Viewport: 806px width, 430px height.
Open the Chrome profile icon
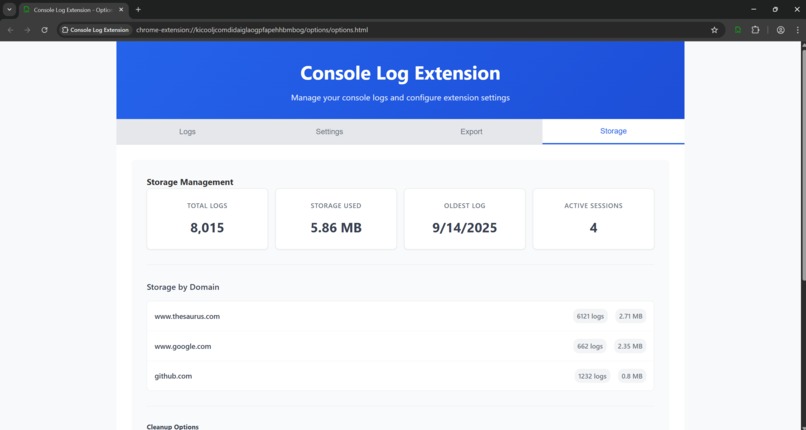[780, 30]
